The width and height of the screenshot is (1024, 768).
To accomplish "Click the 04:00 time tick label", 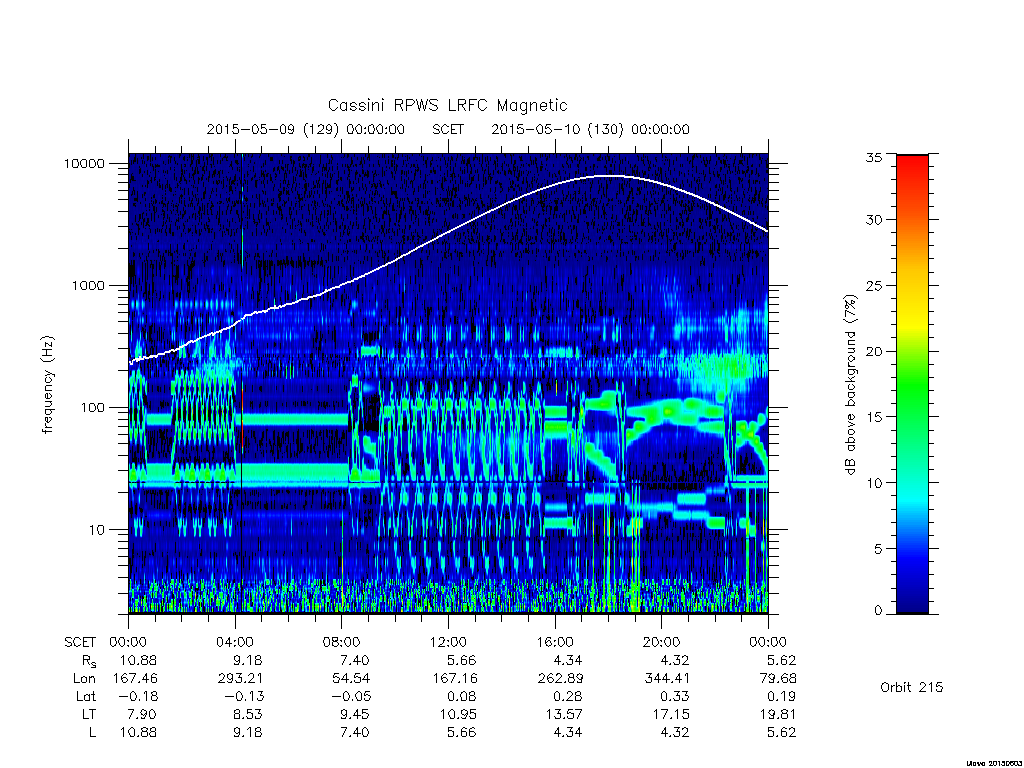I will coord(235,643).
